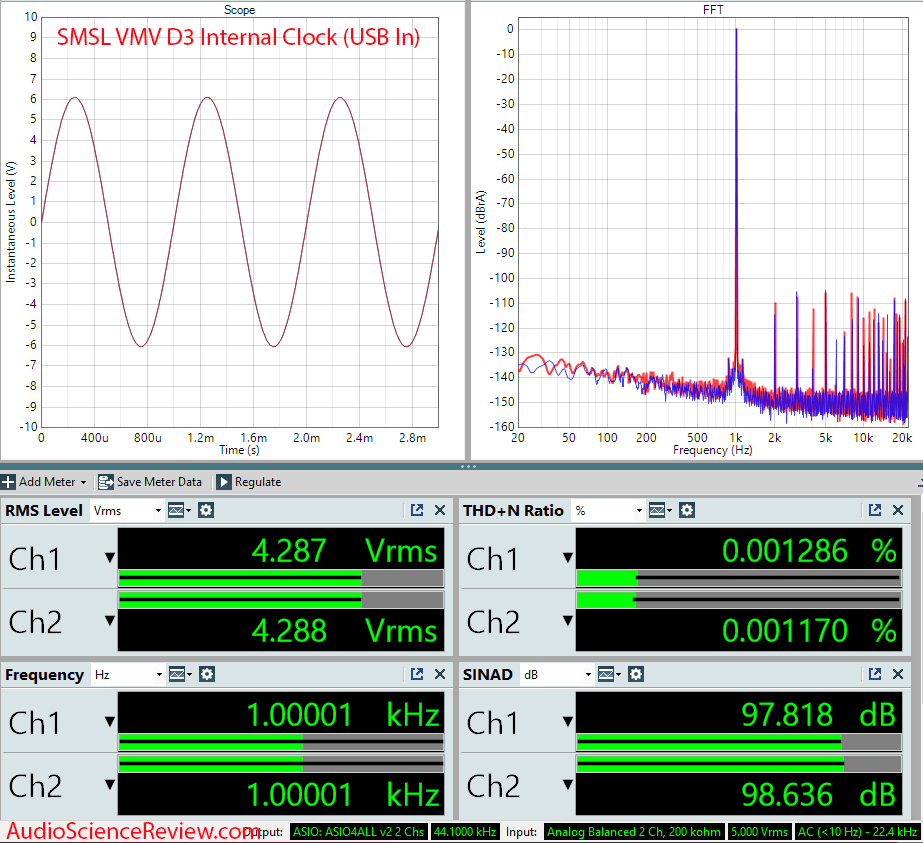Click the FFT graph title
This screenshot has width=923, height=843.
click(x=713, y=9)
